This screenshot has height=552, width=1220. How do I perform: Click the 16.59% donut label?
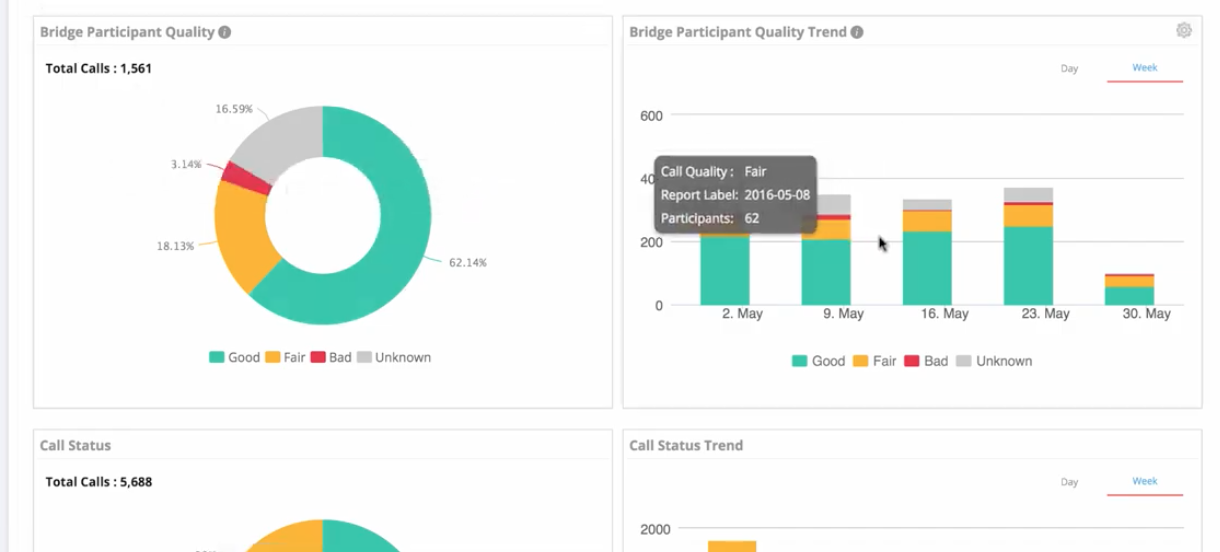coord(234,109)
